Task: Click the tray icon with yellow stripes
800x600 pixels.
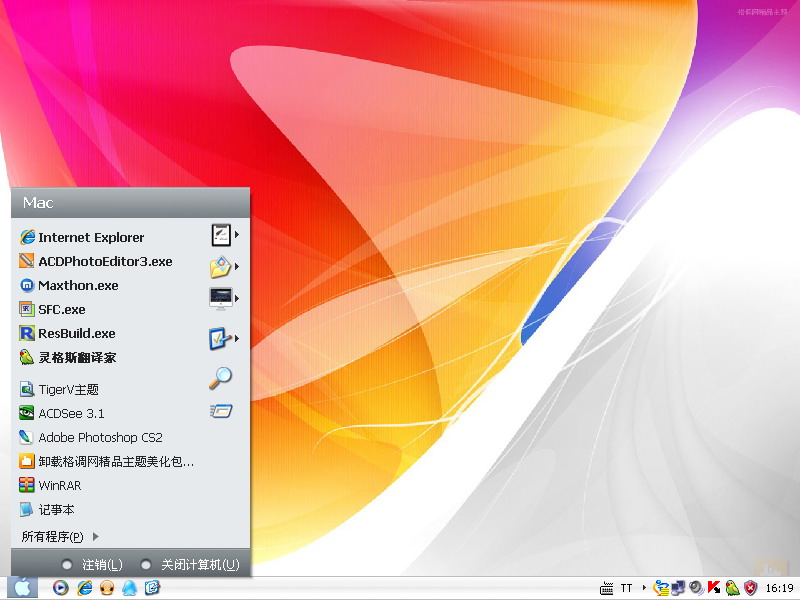Action: (661, 588)
